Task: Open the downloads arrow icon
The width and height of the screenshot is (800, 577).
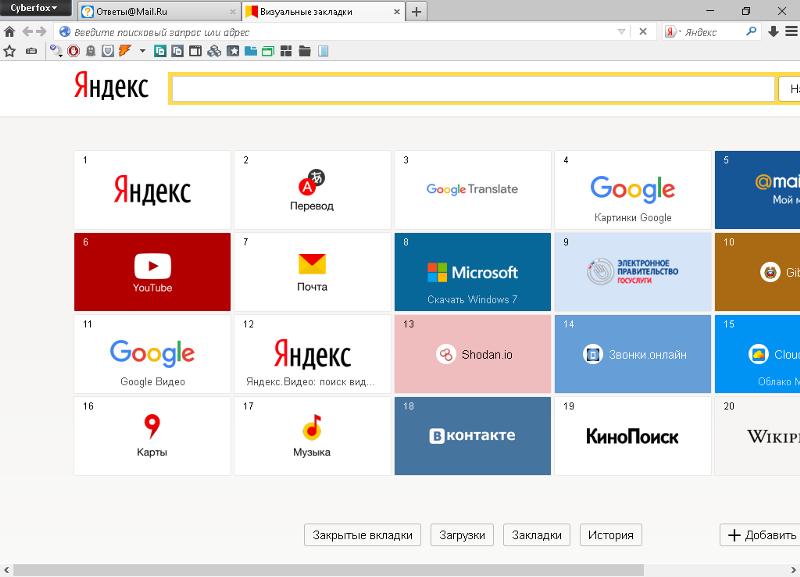Action: point(773,32)
